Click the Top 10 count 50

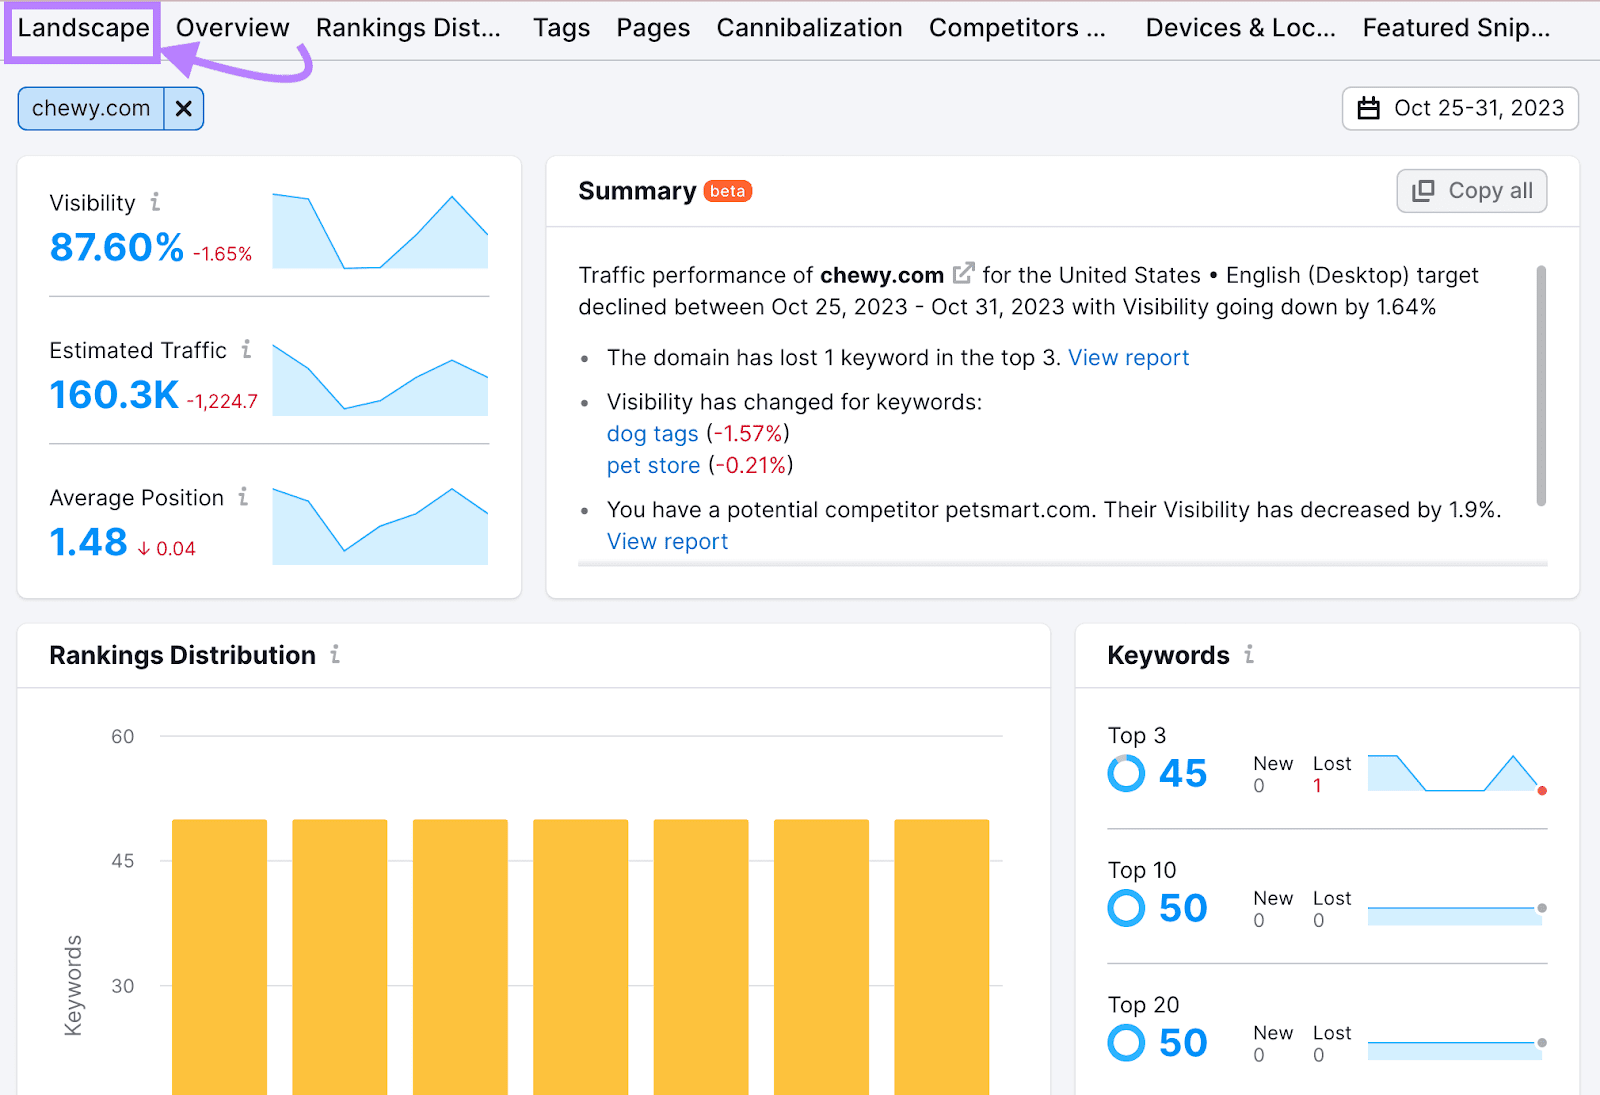pyautogui.click(x=1183, y=908)
